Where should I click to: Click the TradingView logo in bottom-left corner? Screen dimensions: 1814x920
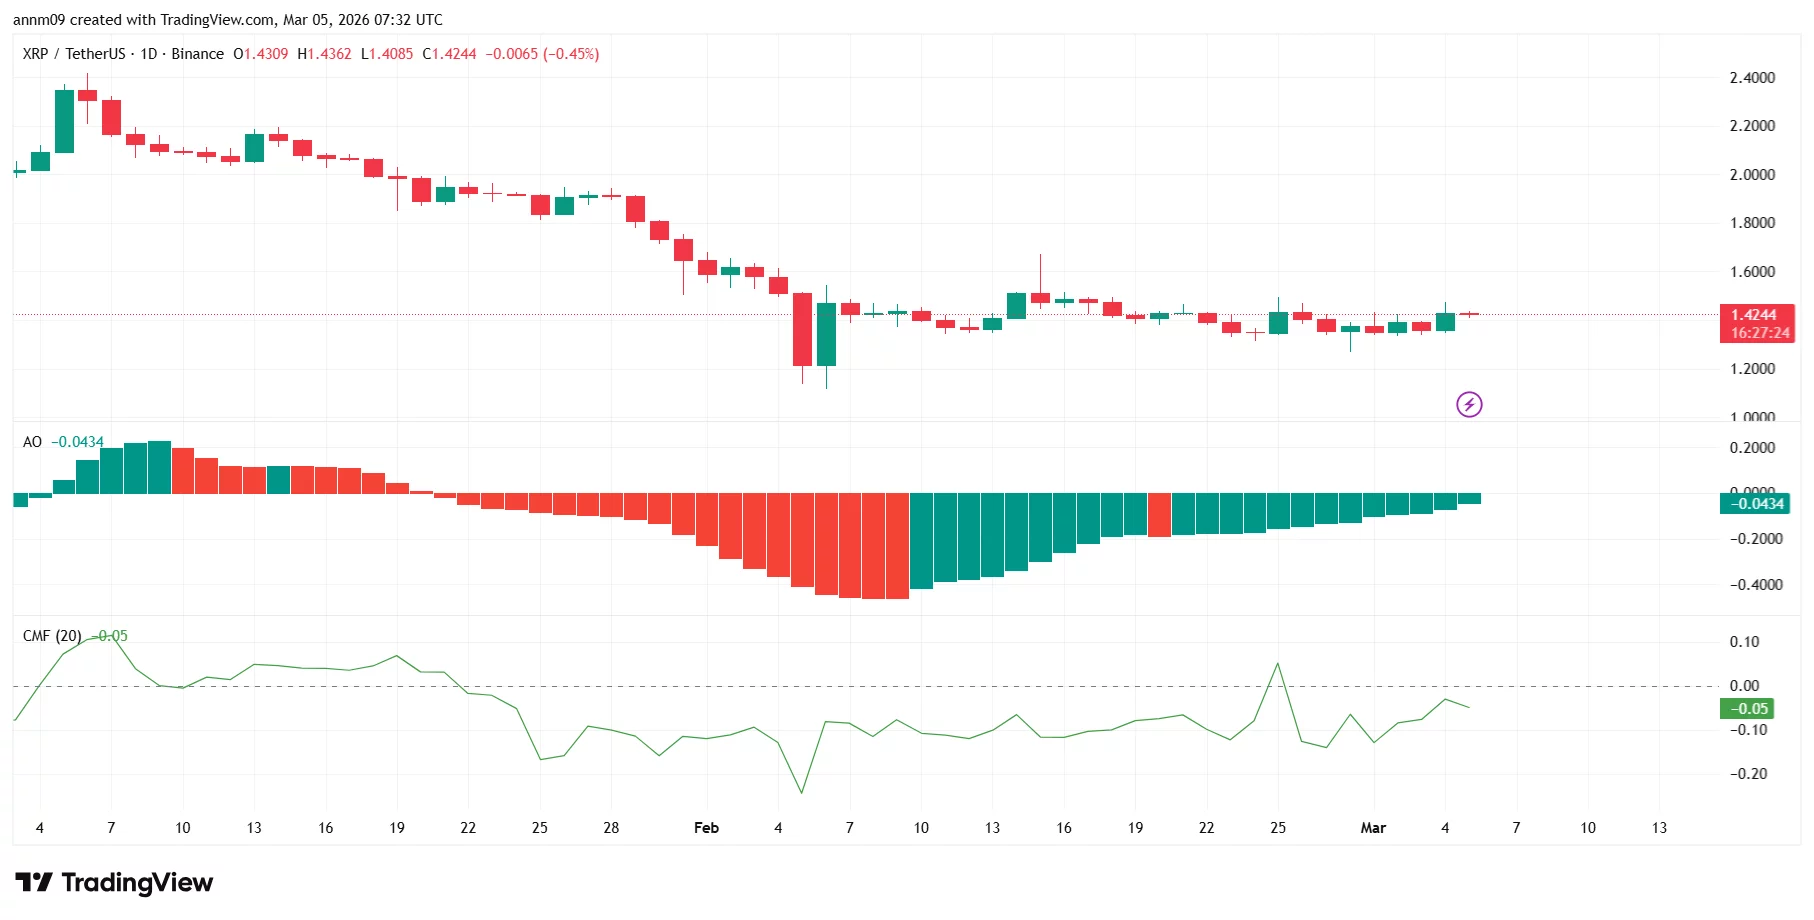coord(113,883)
